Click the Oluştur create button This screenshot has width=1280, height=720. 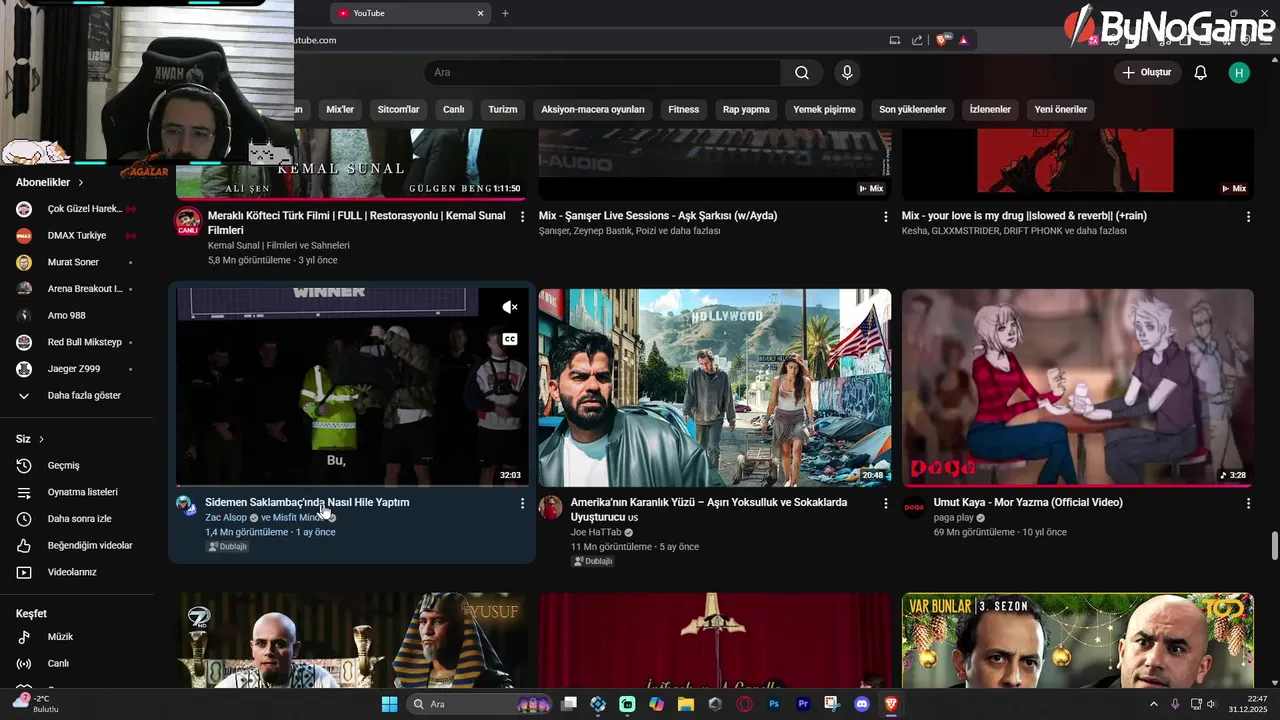click(x=1147, y=72)
